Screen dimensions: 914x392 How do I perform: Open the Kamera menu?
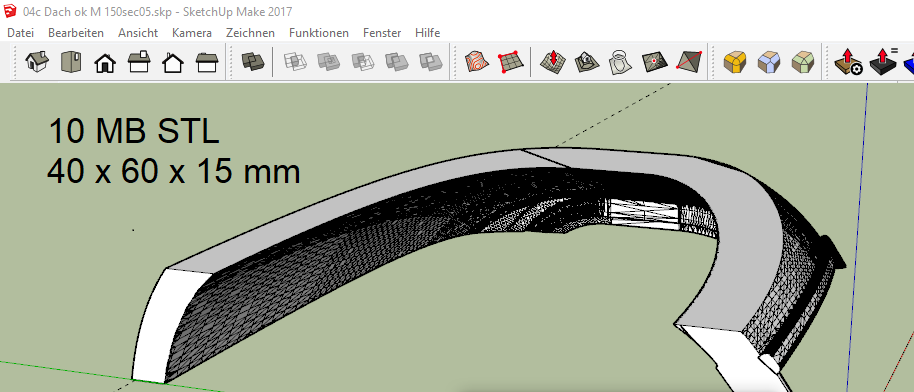point(192,33)
